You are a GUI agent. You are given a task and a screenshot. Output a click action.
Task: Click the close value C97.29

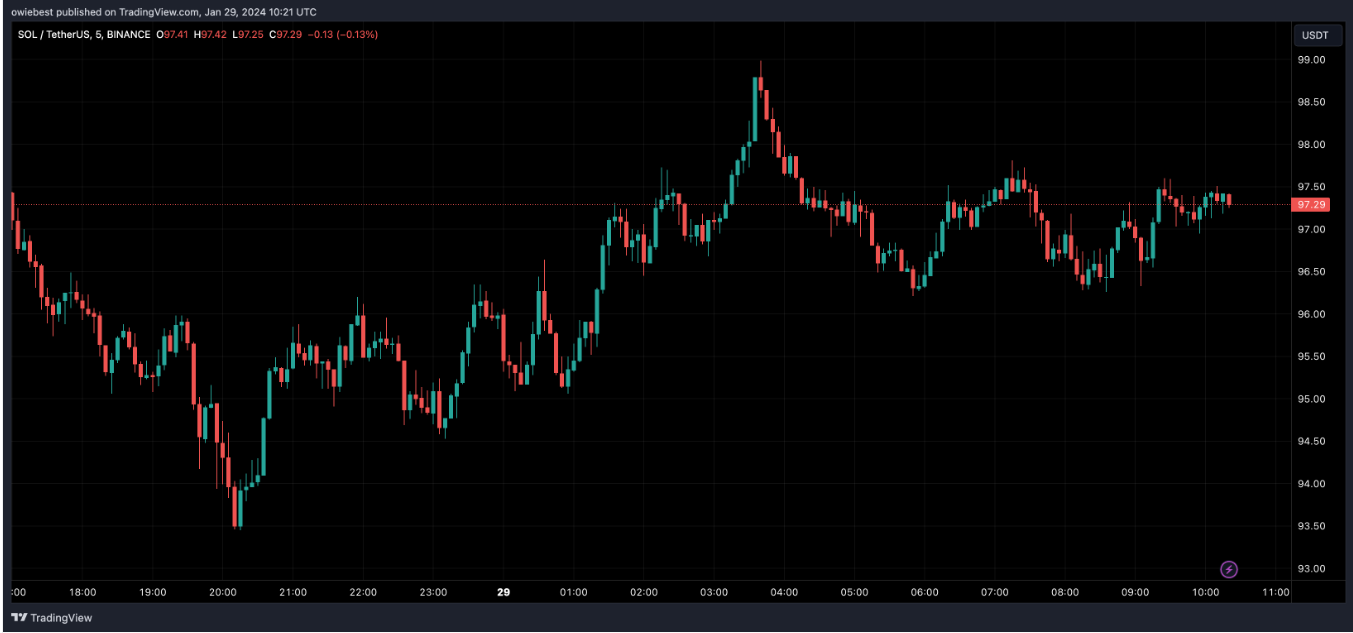tap(289, 35)
